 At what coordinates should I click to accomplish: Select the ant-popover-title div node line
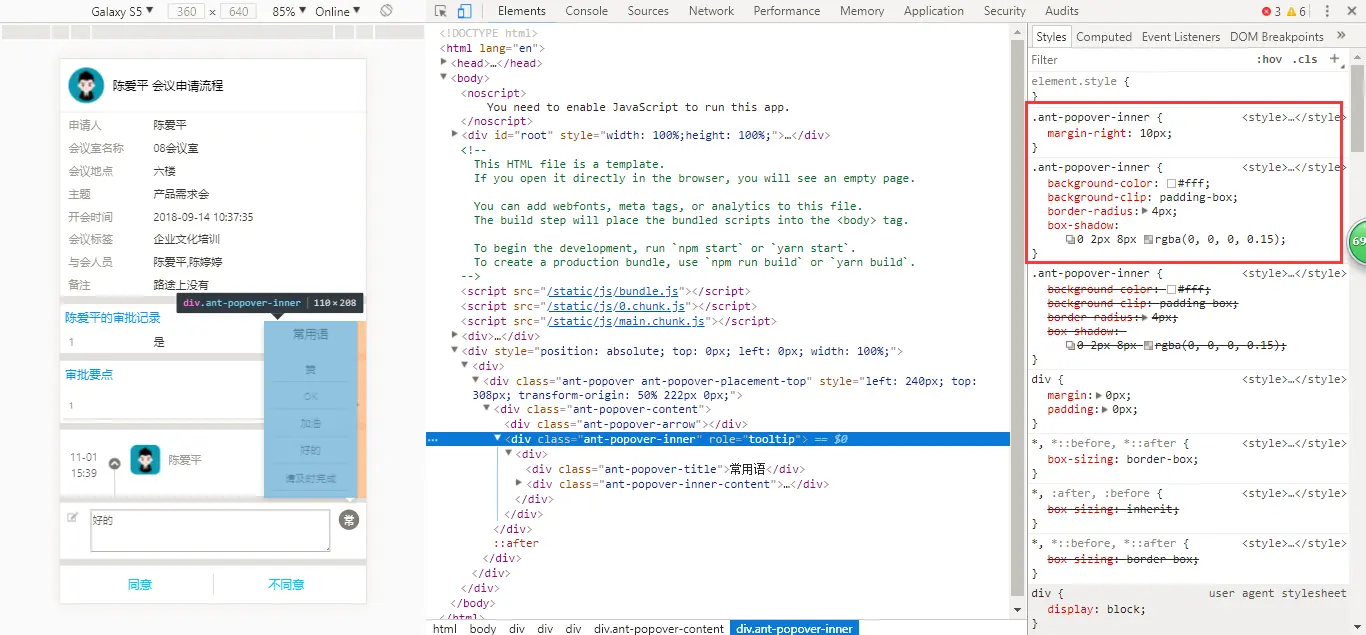tap(665, 469)
